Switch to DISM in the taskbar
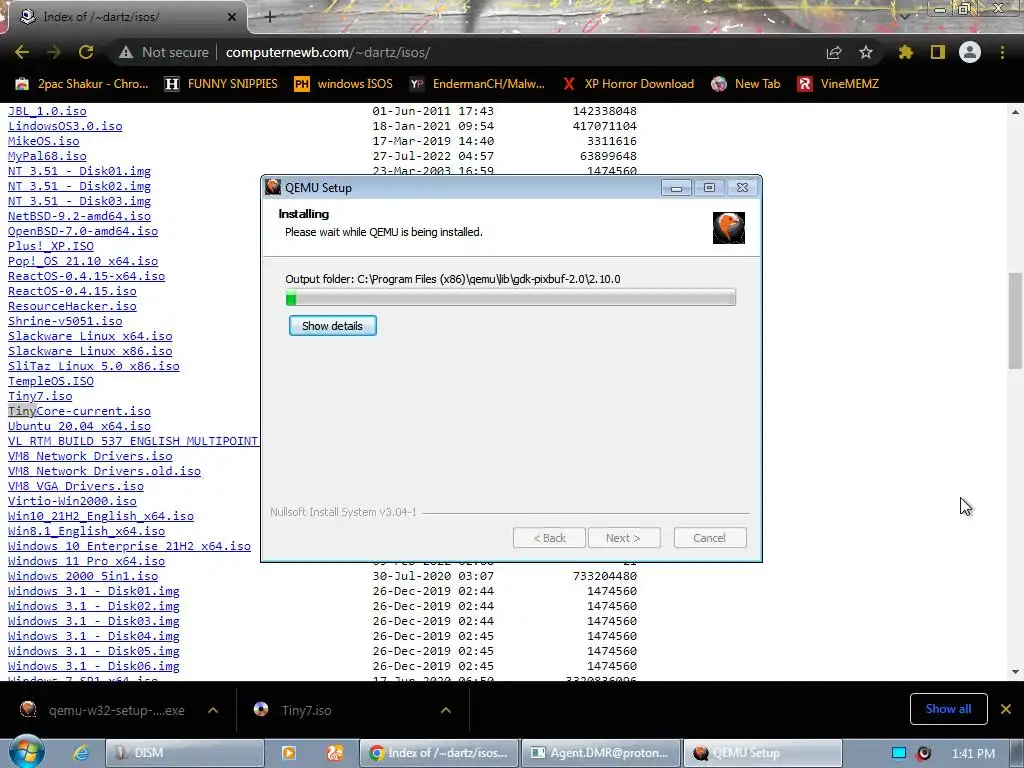 185,753
